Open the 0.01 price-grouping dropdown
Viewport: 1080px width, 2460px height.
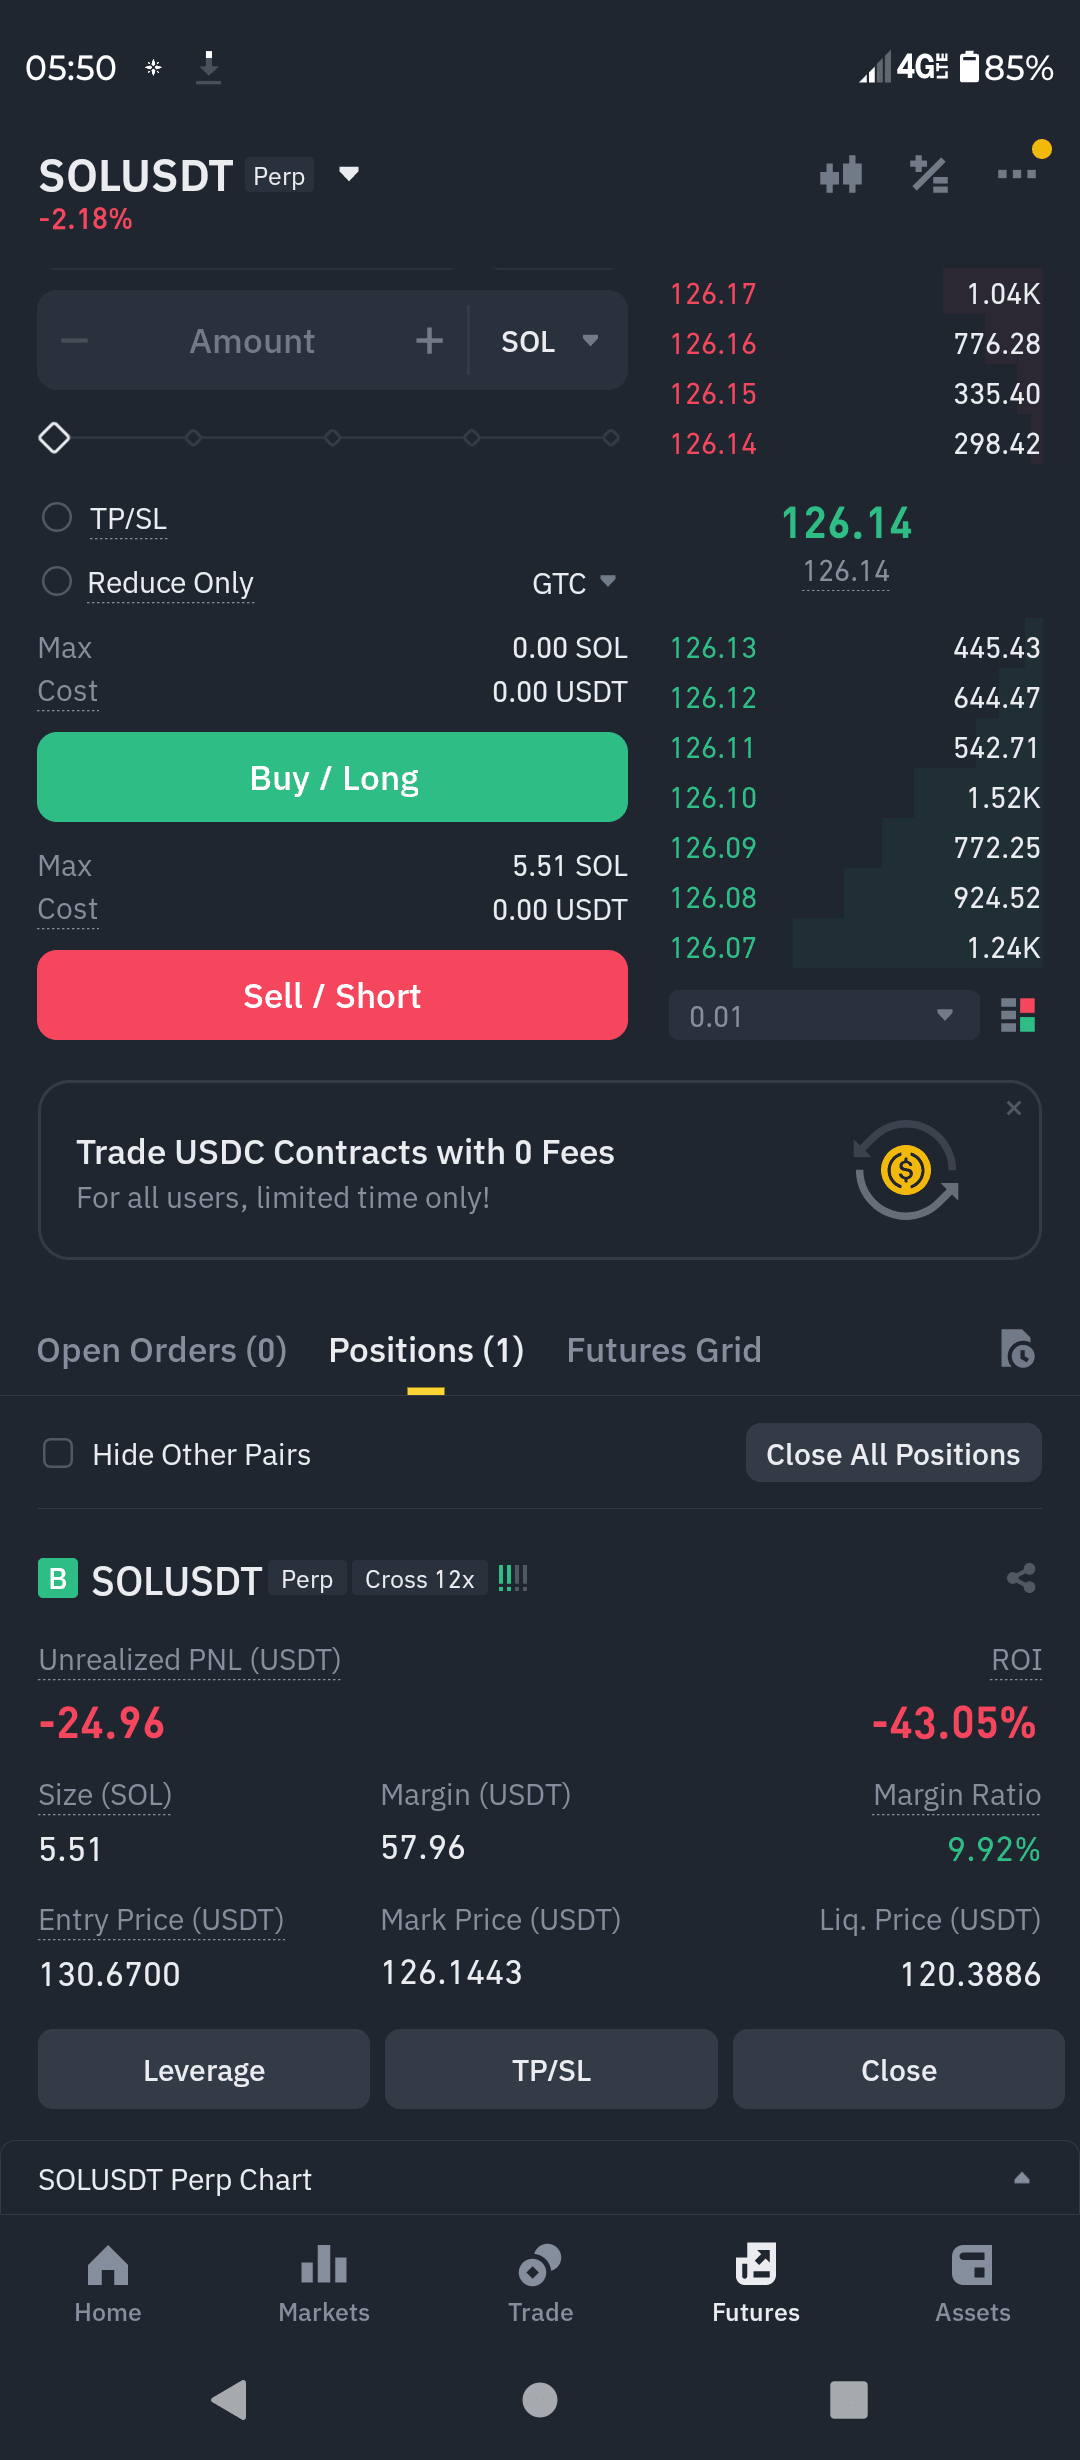(824, 1016)
